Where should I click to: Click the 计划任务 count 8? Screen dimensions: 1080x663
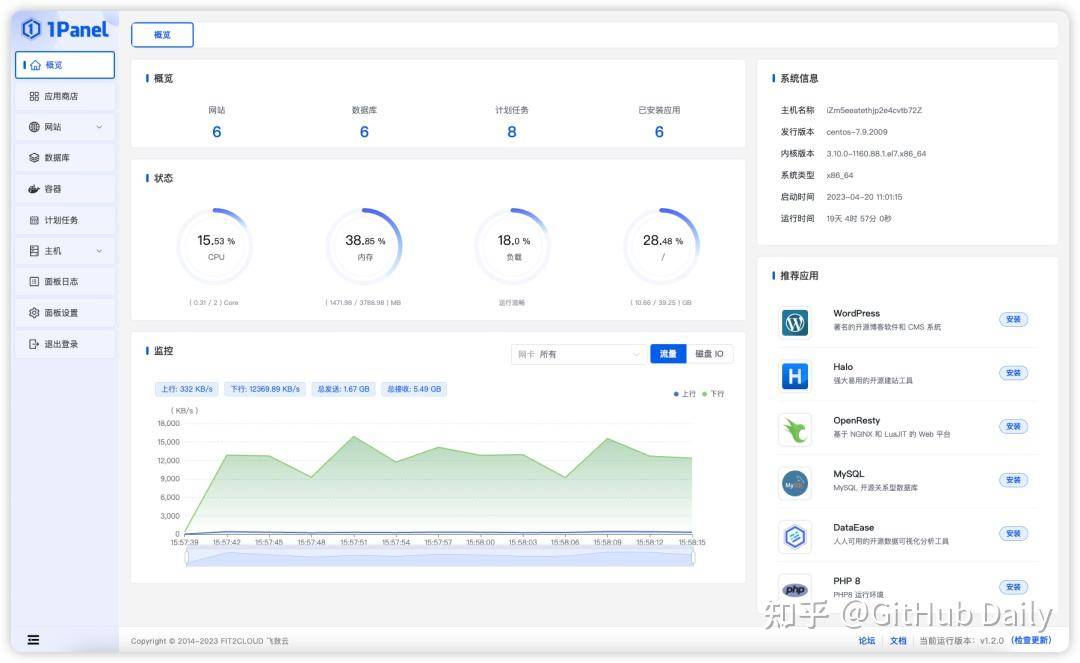tap(512, 131)
